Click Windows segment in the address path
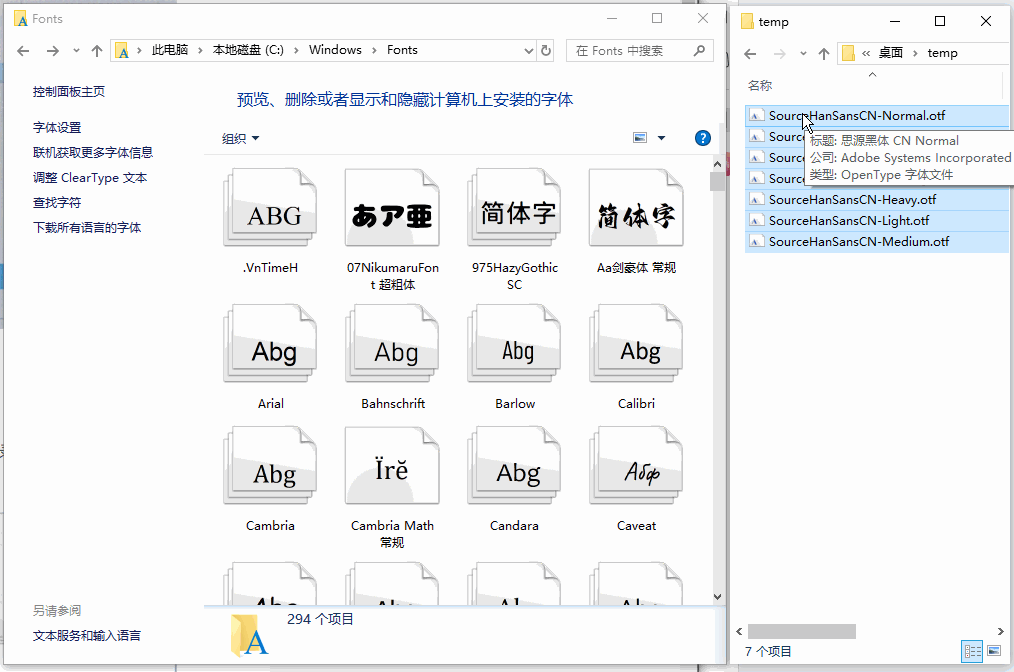This screenshot has height=672, width=1014. pos(335,50)
